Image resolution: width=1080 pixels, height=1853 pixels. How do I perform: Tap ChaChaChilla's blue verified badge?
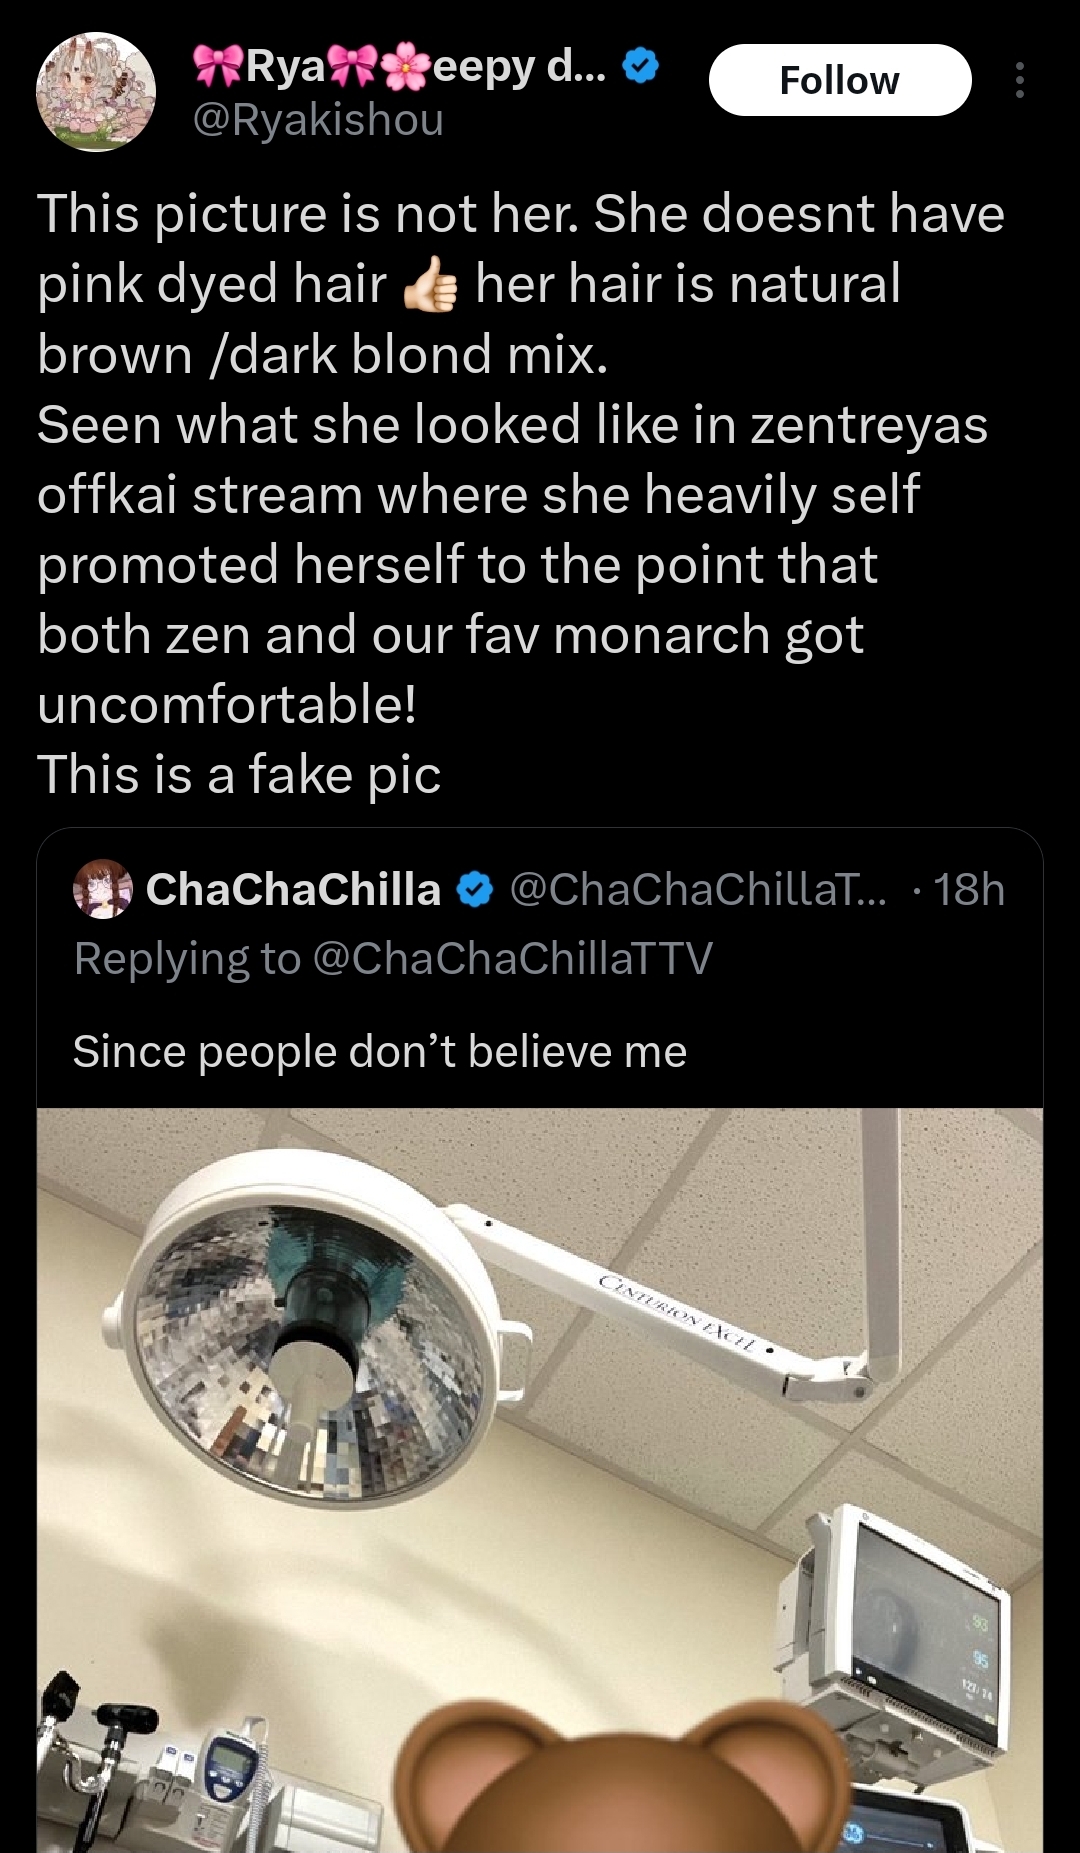[x=475, y=889]
